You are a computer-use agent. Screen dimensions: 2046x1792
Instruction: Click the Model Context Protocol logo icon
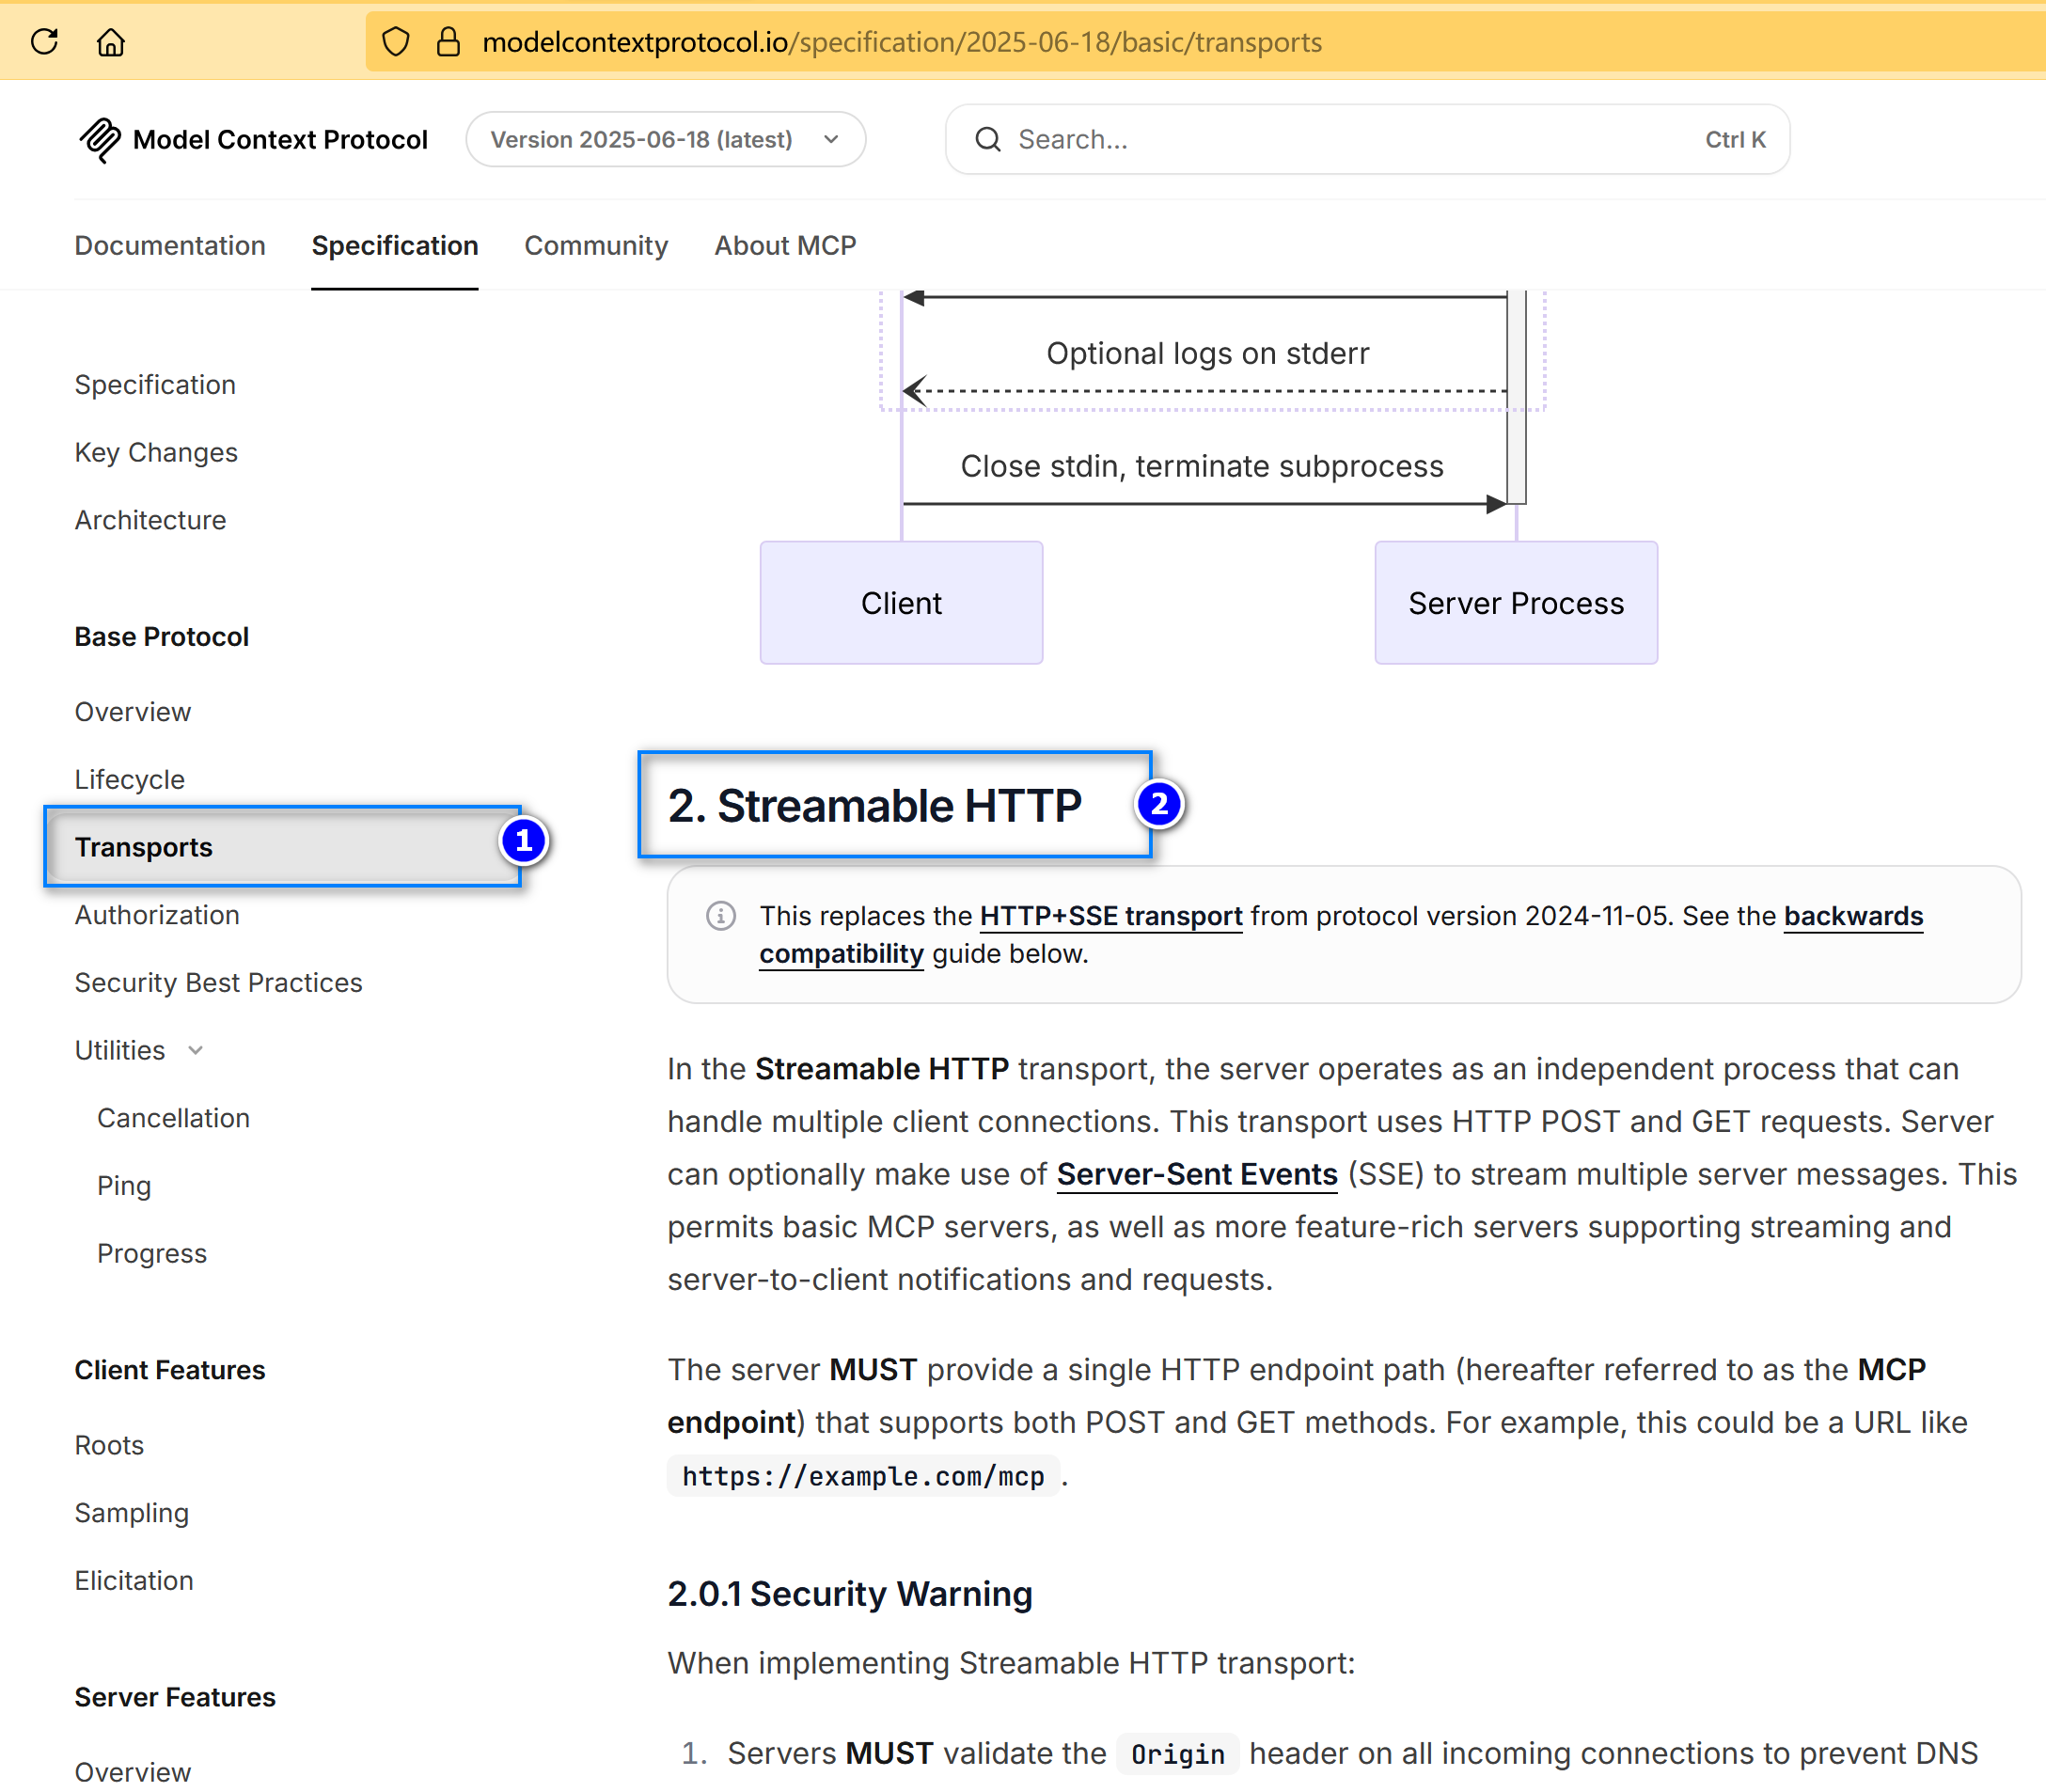tap(99, 140)
